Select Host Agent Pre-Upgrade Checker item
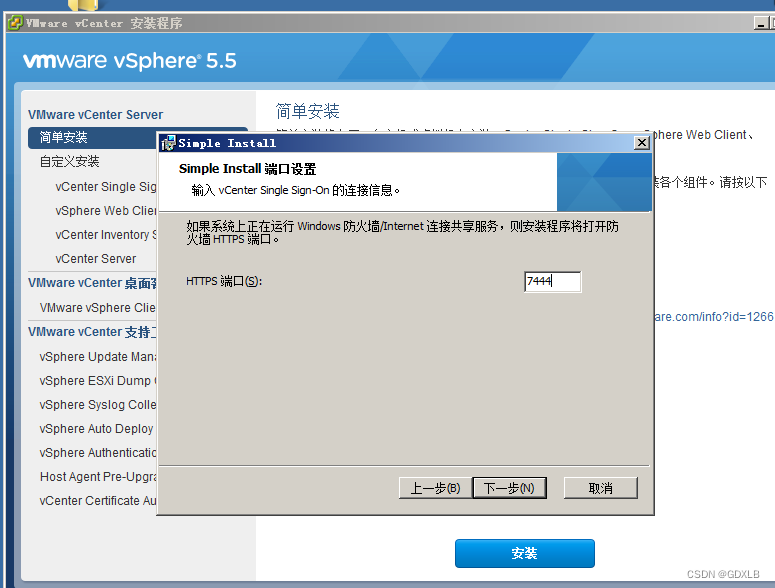Viewport: 775px width, 588px height. click(98, 477)
